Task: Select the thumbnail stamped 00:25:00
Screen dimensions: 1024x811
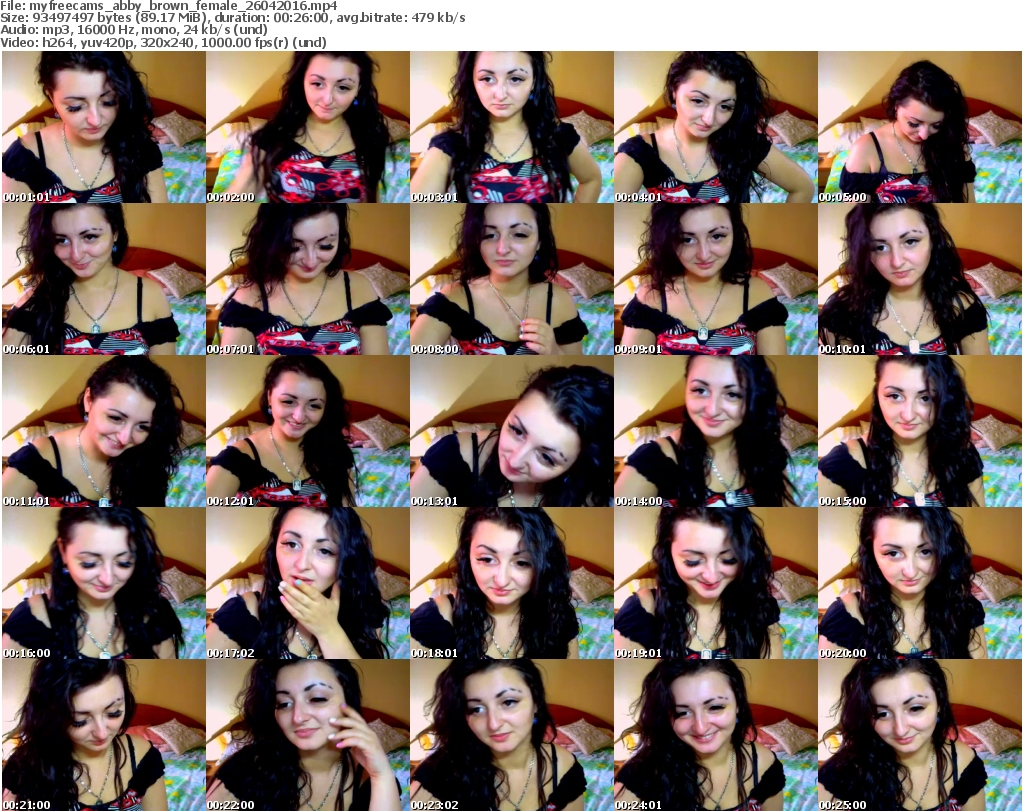Action: (x=920, y=735)
